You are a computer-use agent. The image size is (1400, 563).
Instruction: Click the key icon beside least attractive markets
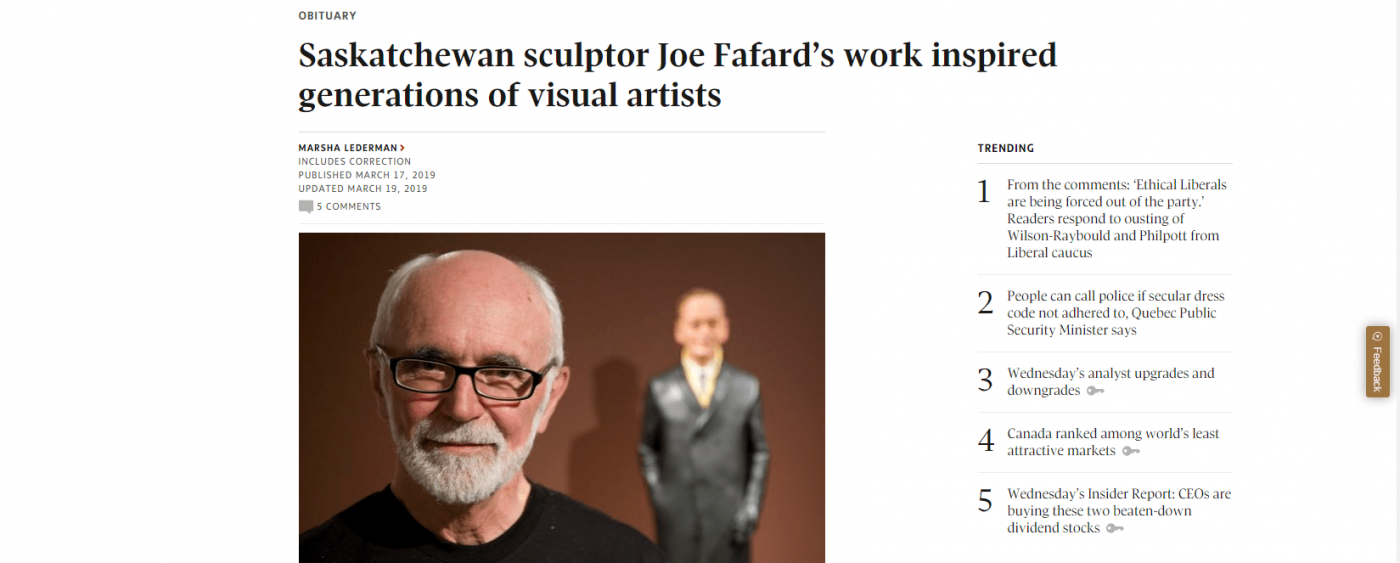coord(1131,451)
